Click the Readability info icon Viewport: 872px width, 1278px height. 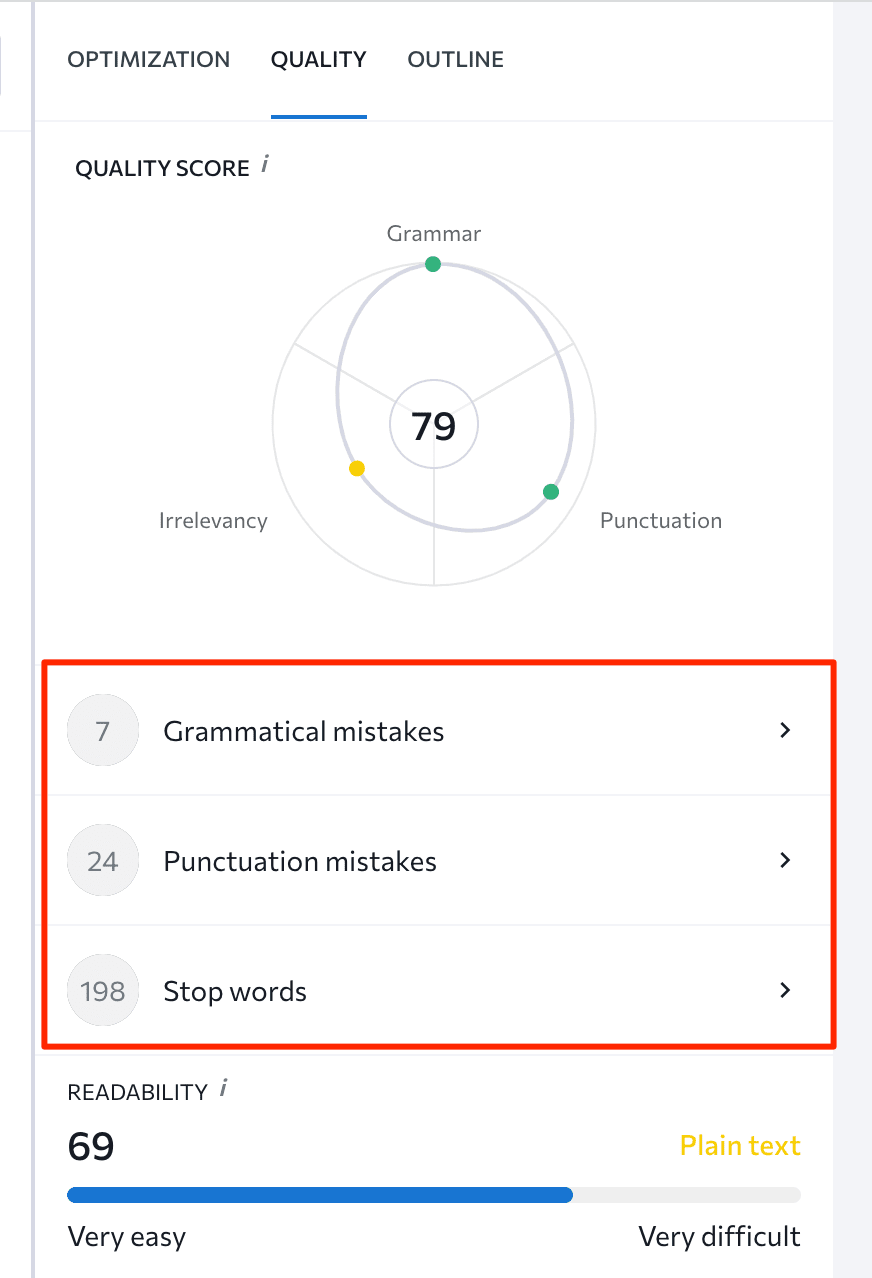224,1088
